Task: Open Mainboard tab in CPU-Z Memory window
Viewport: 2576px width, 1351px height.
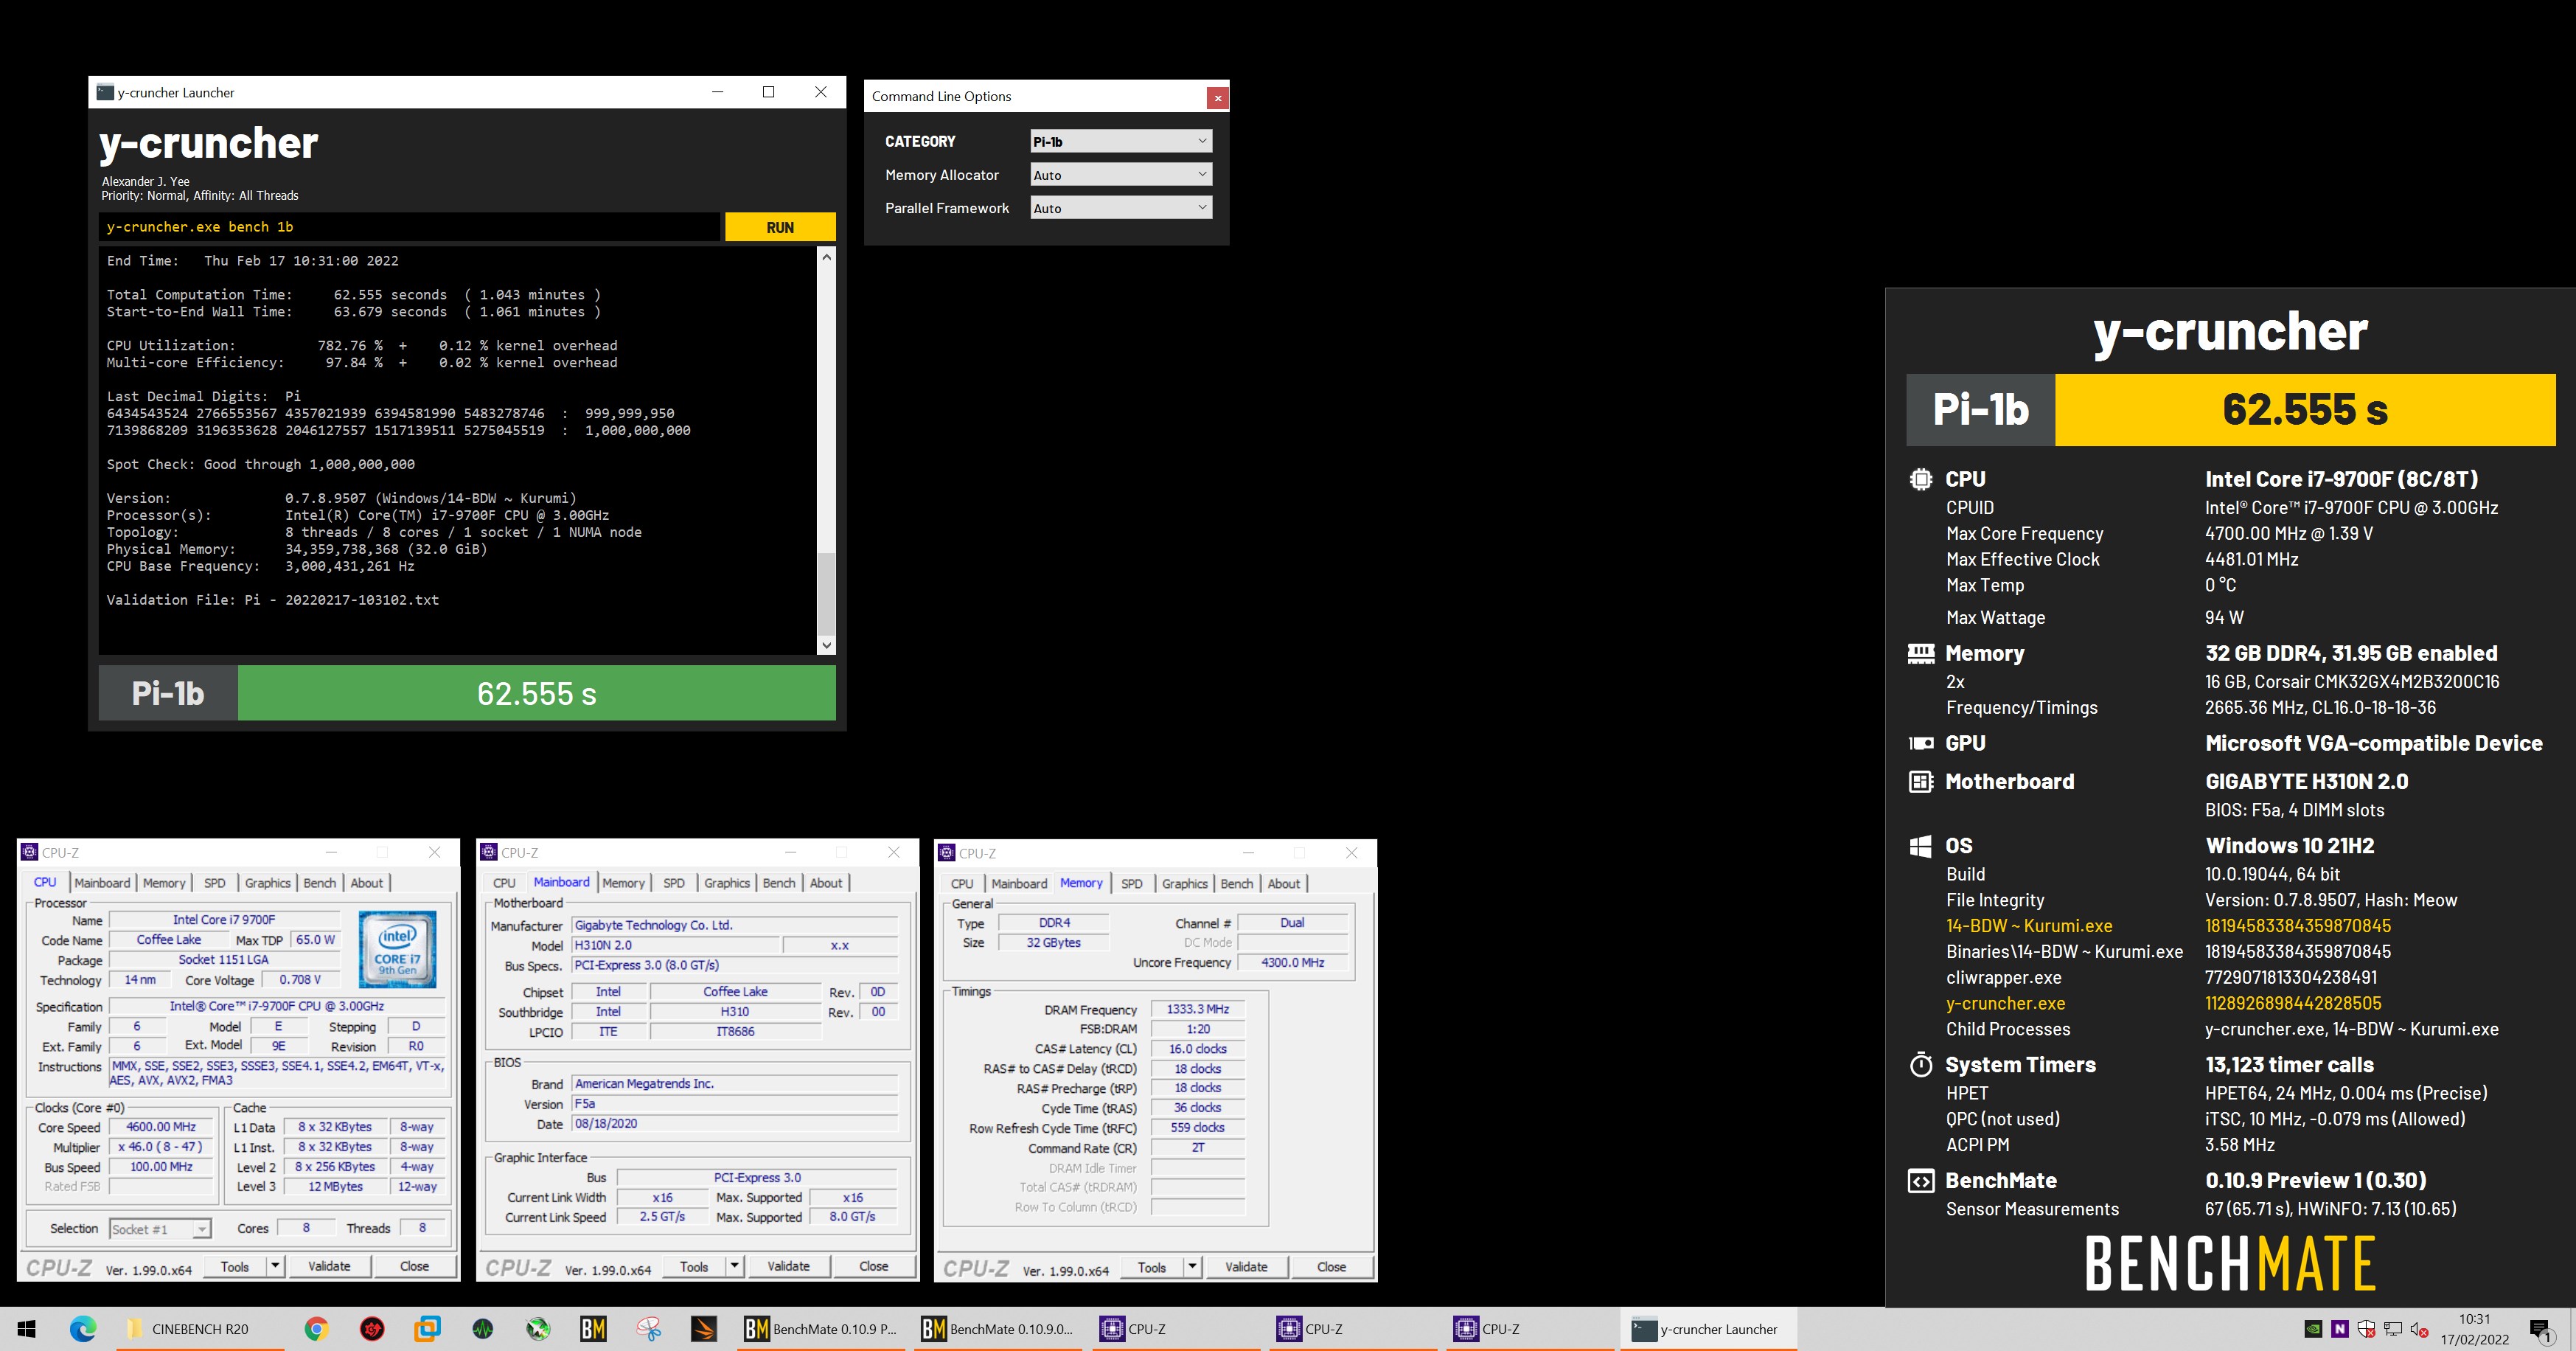Action: tap(1019, 884)
